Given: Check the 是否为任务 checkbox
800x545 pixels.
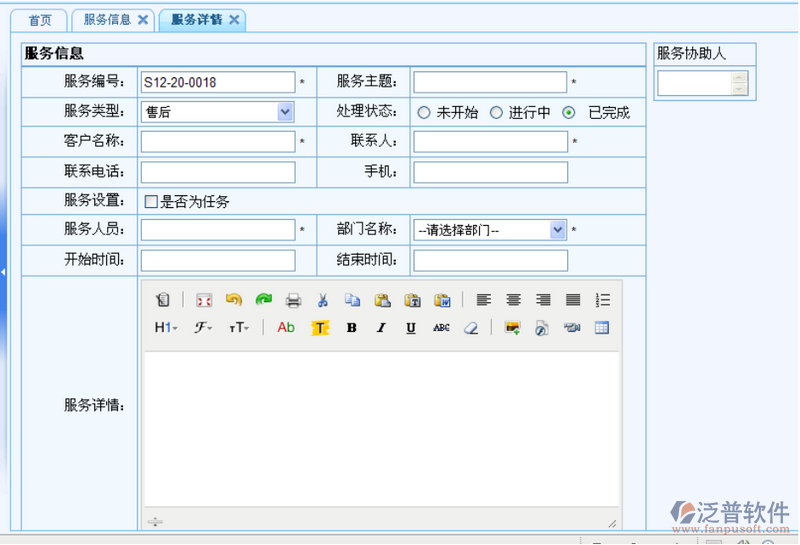Looking at the screenshot, I should 151,202.
